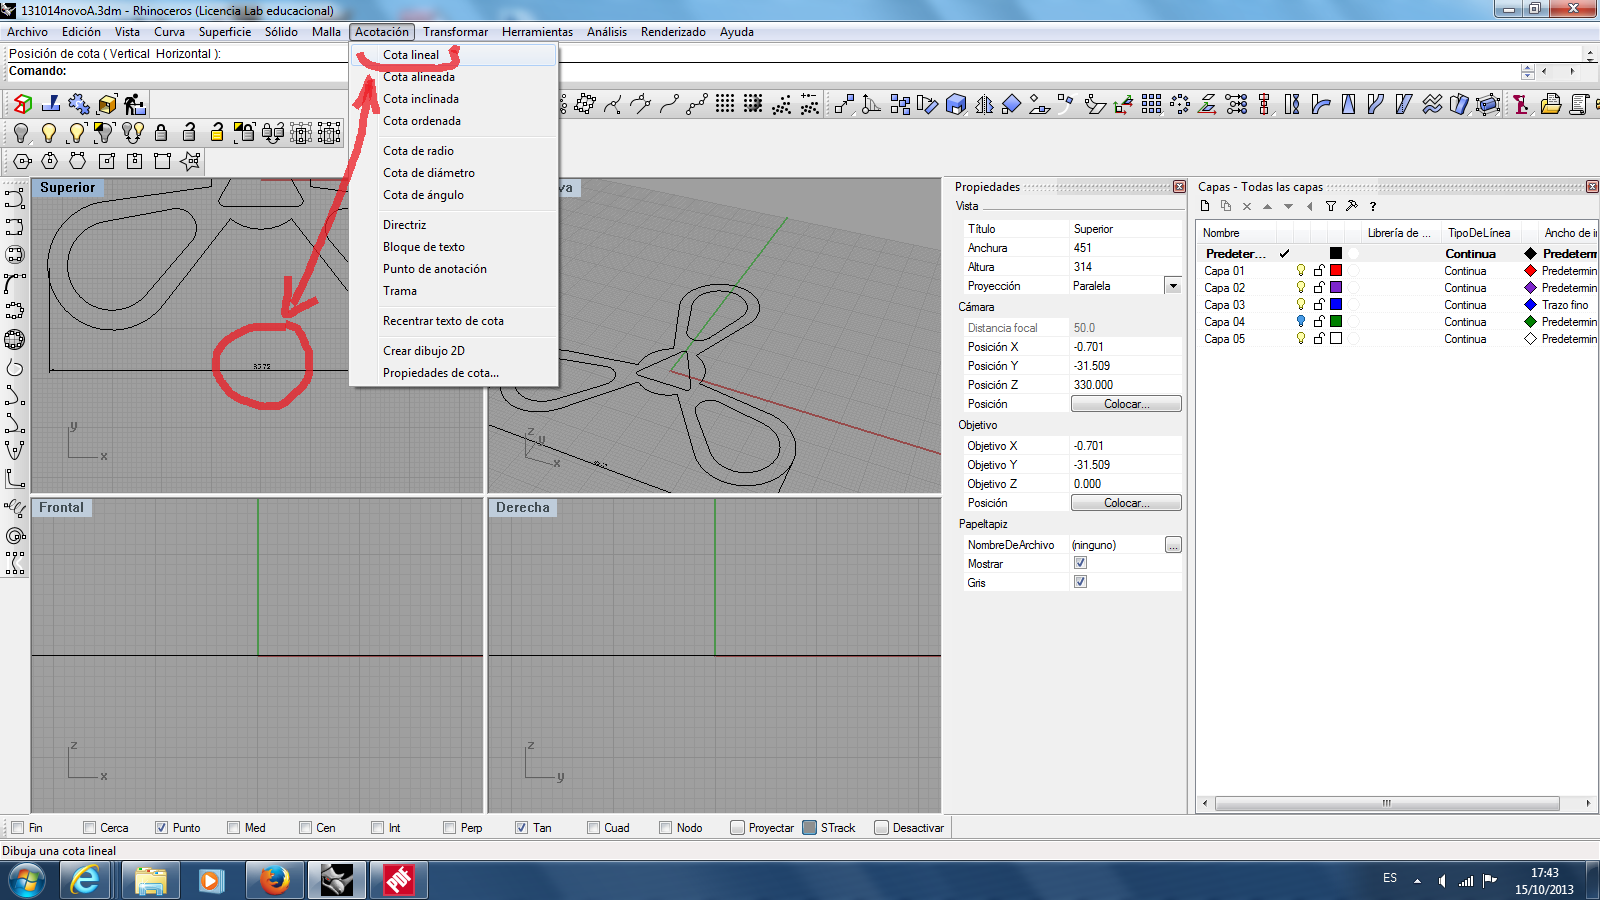The image size is (1600, 900).
Task: Toggle Capa 01 visibility bulb
Action: point(1300,270)
